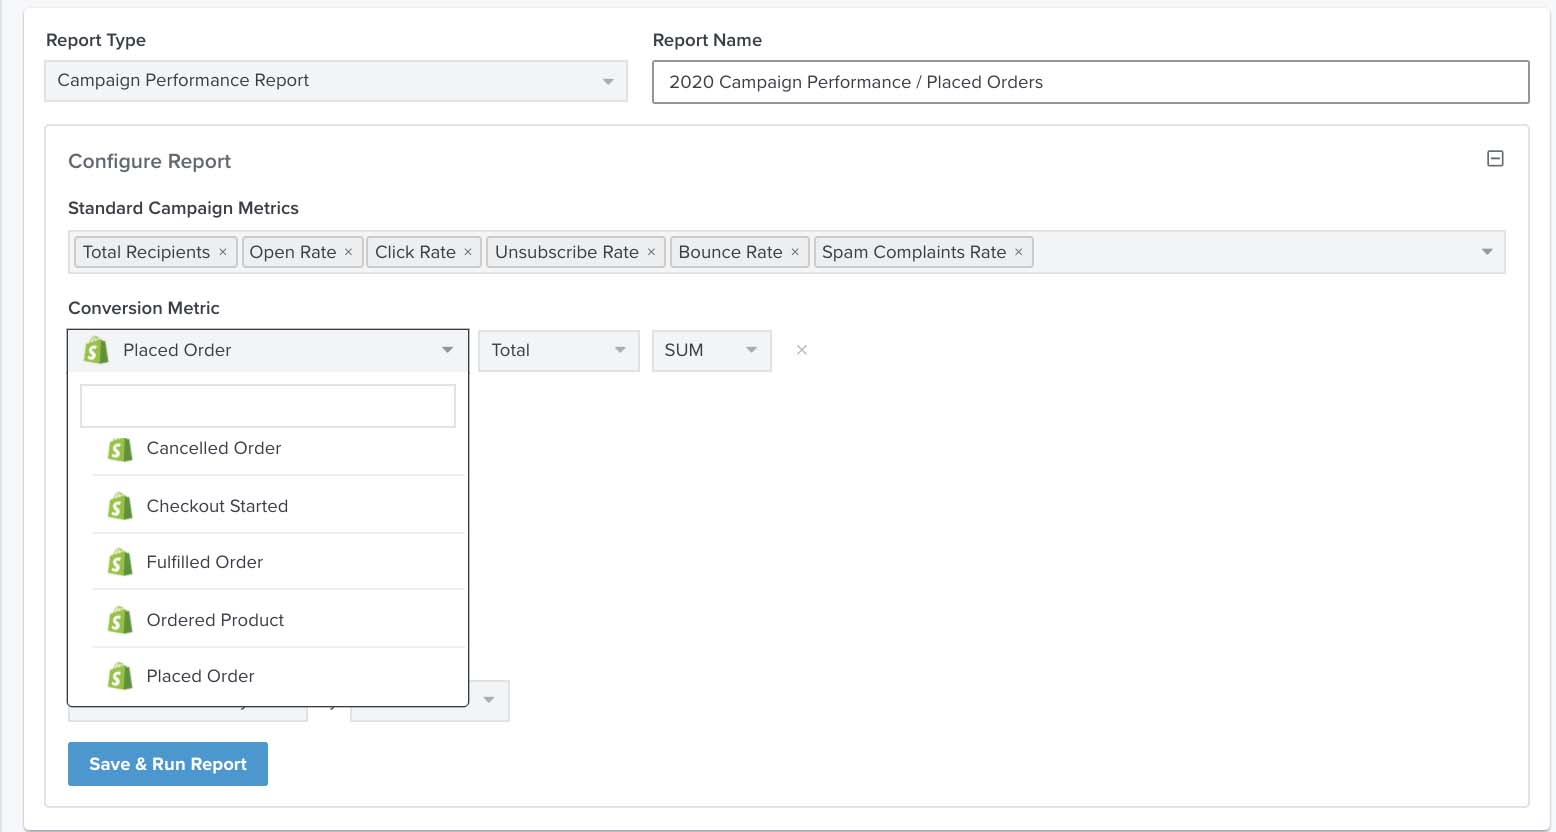This screenshot has width=1556, height=832.
Task: Remove the Open Rate metric tag
Action: pos(349,252)
